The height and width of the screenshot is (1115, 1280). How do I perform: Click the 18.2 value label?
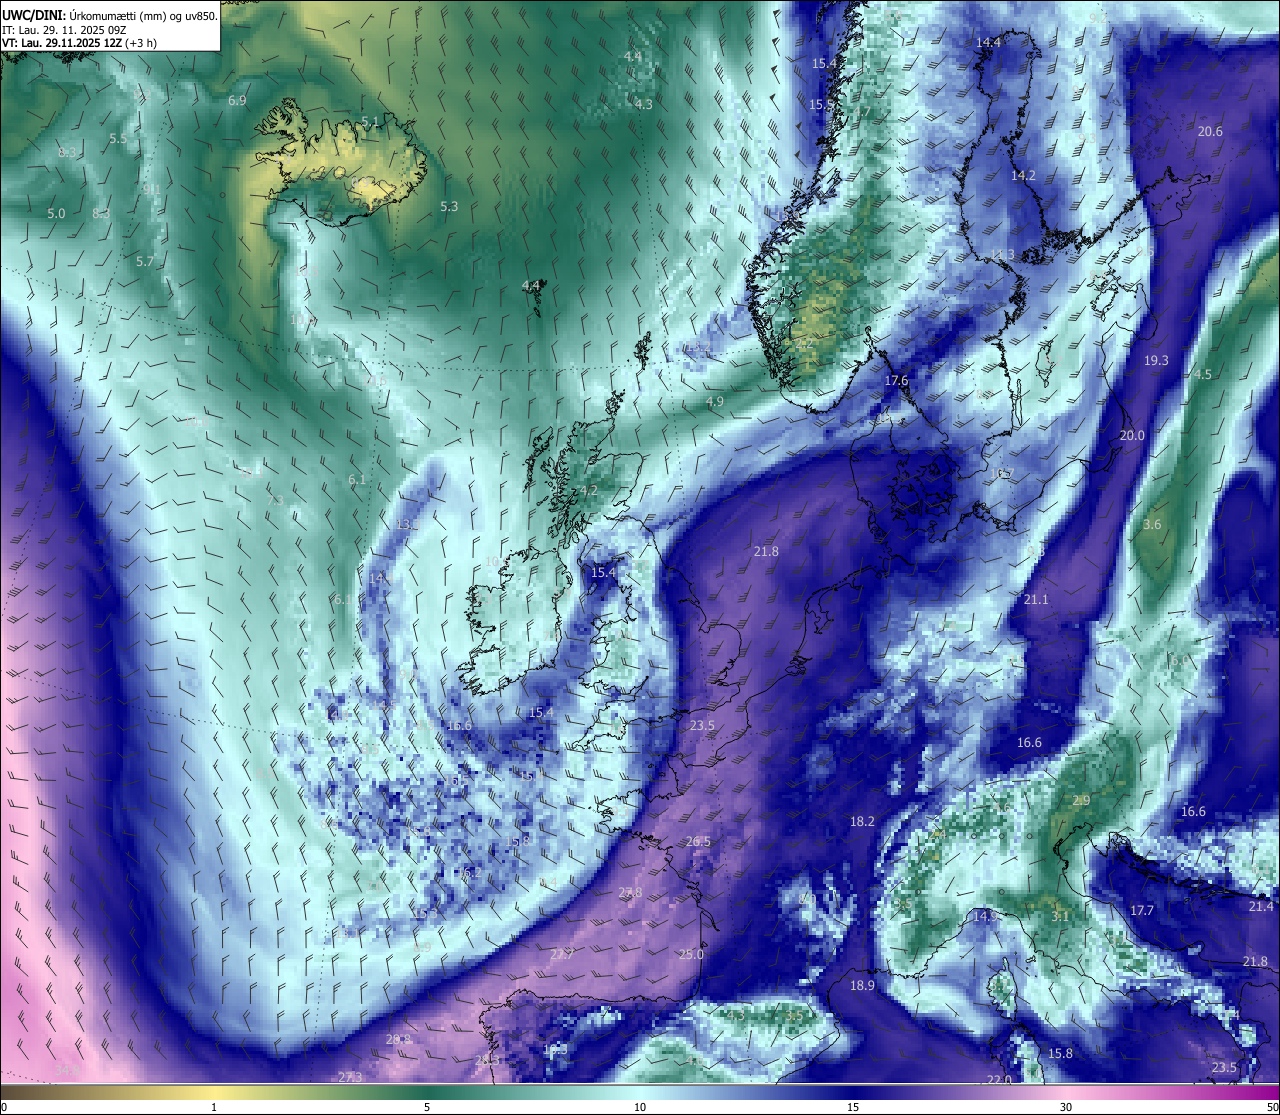click(862, 822)
